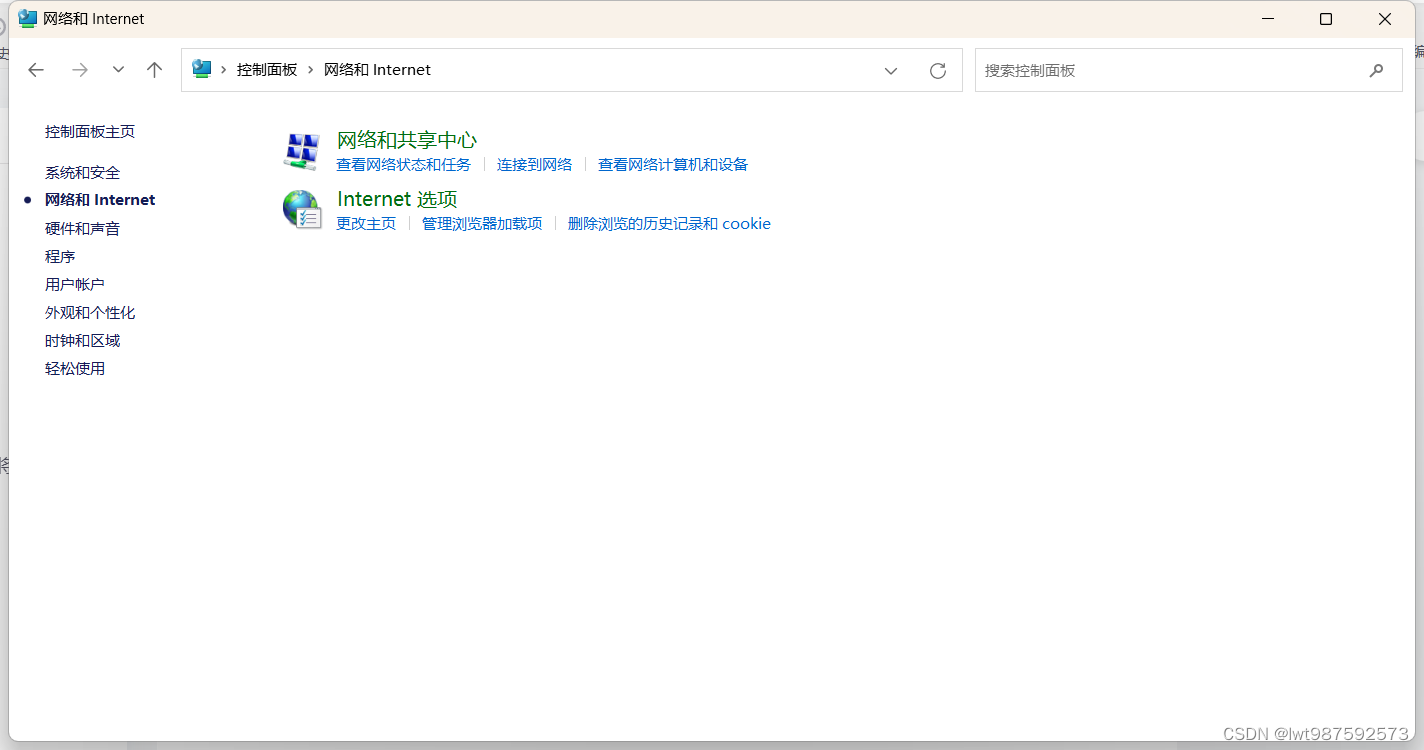
Task: Go up one level with up arrow
Action: pos(154,70)
